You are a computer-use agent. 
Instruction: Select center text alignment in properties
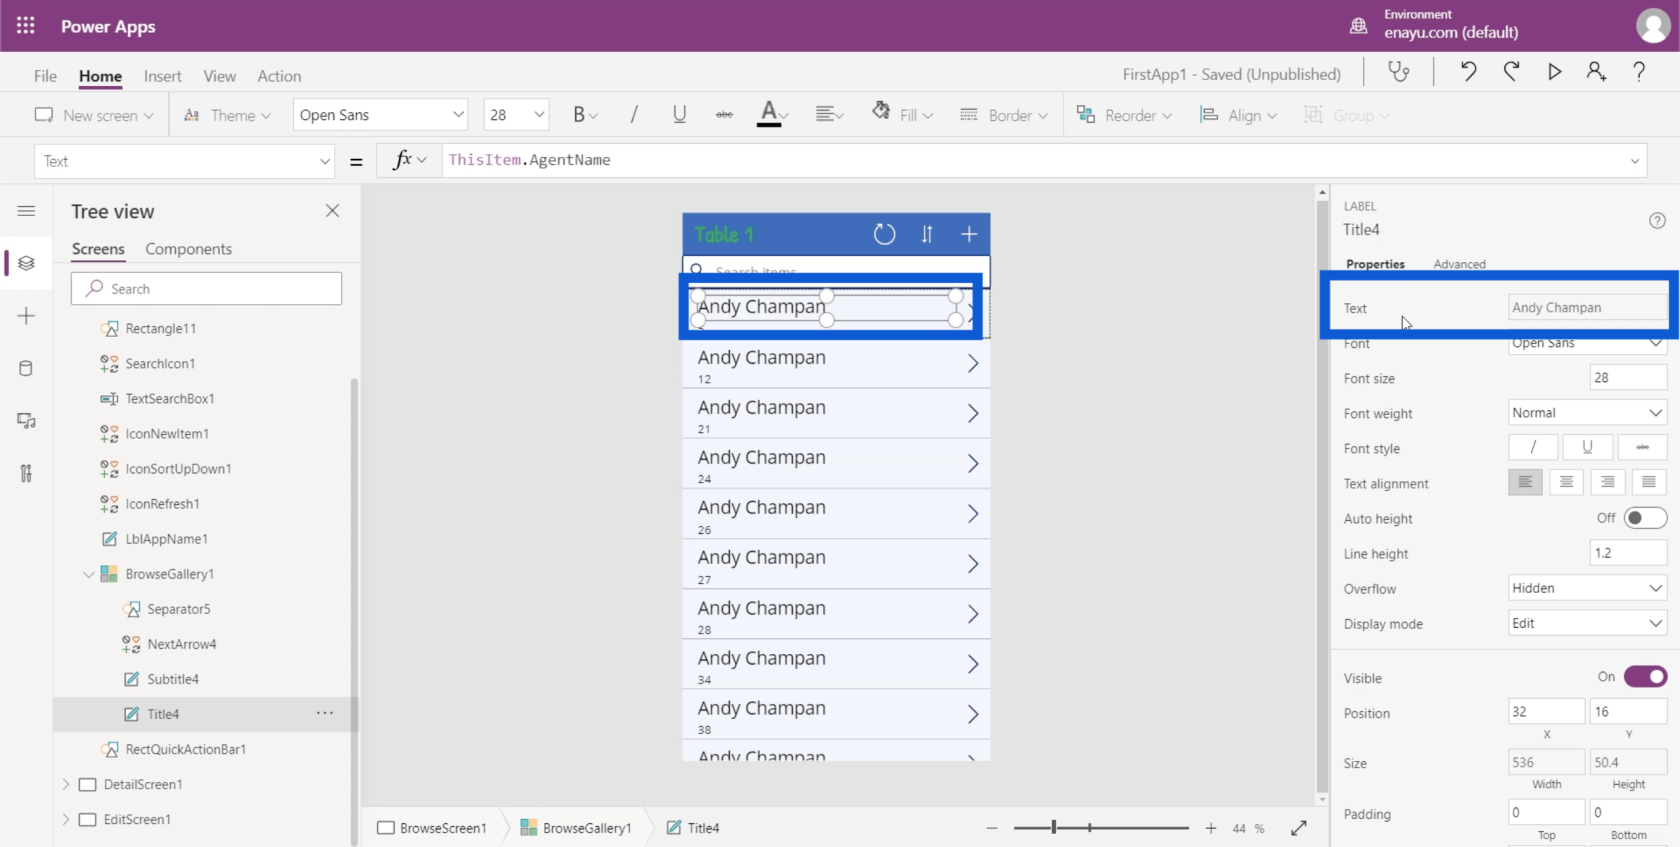click(x=1566, y=482)
